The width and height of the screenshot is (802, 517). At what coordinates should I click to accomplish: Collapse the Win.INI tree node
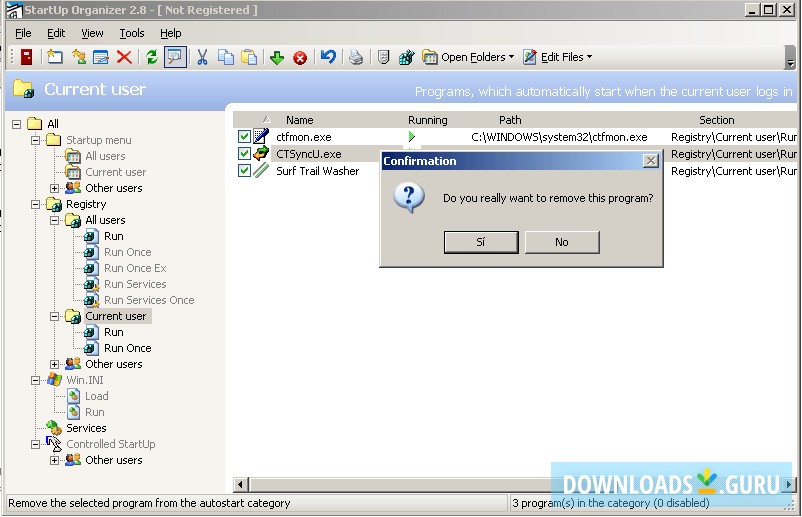(x=35, y=380)
